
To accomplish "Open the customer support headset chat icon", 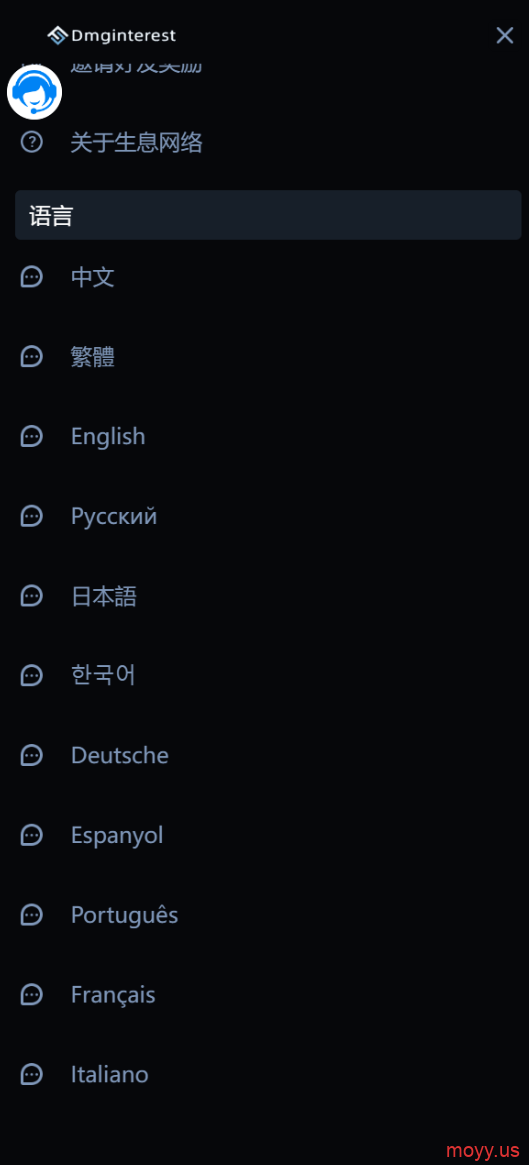I will tap(34, 92).
